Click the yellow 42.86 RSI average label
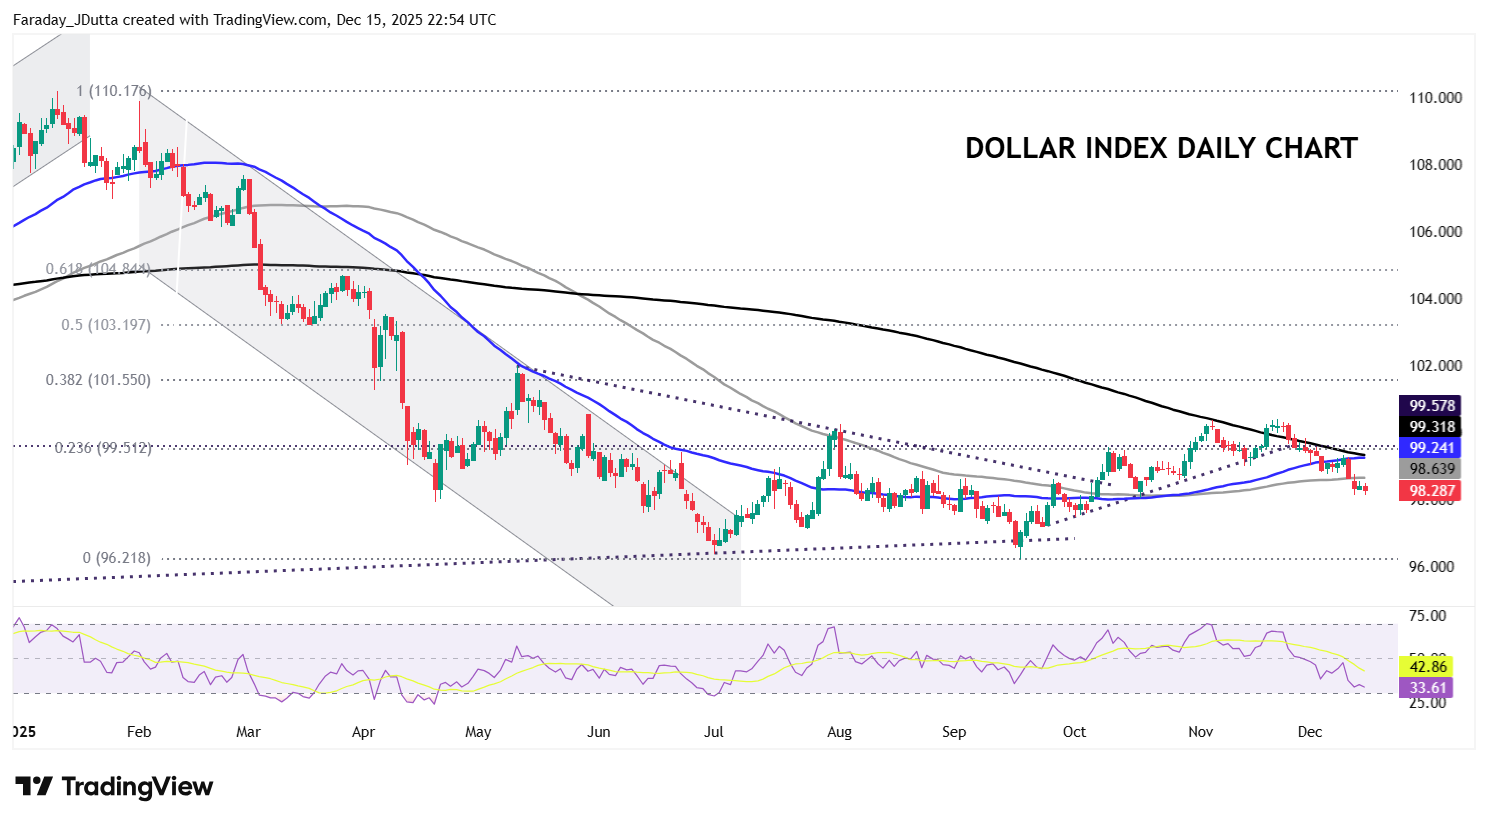The width and height of the screenshot is (1488, 824). [x=1427, y=667]
